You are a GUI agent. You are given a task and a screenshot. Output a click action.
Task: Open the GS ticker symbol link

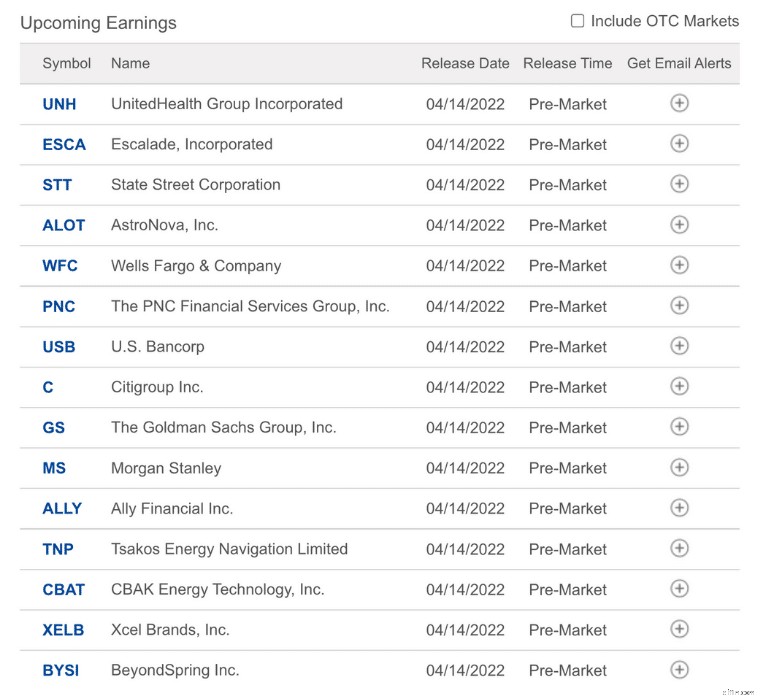click(x=54, y=428)
